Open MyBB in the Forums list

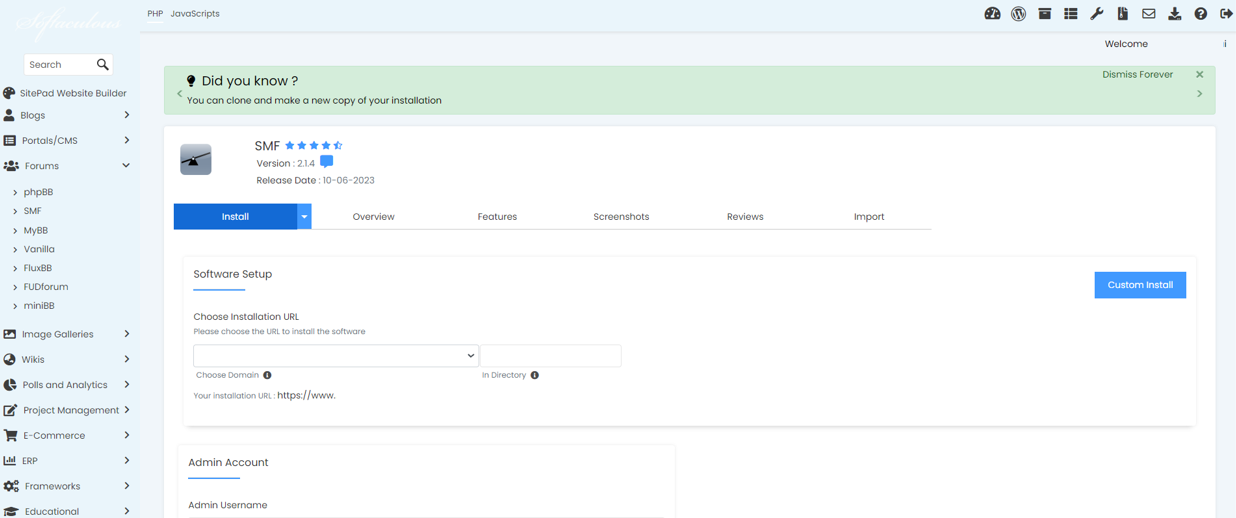(36, 230)
